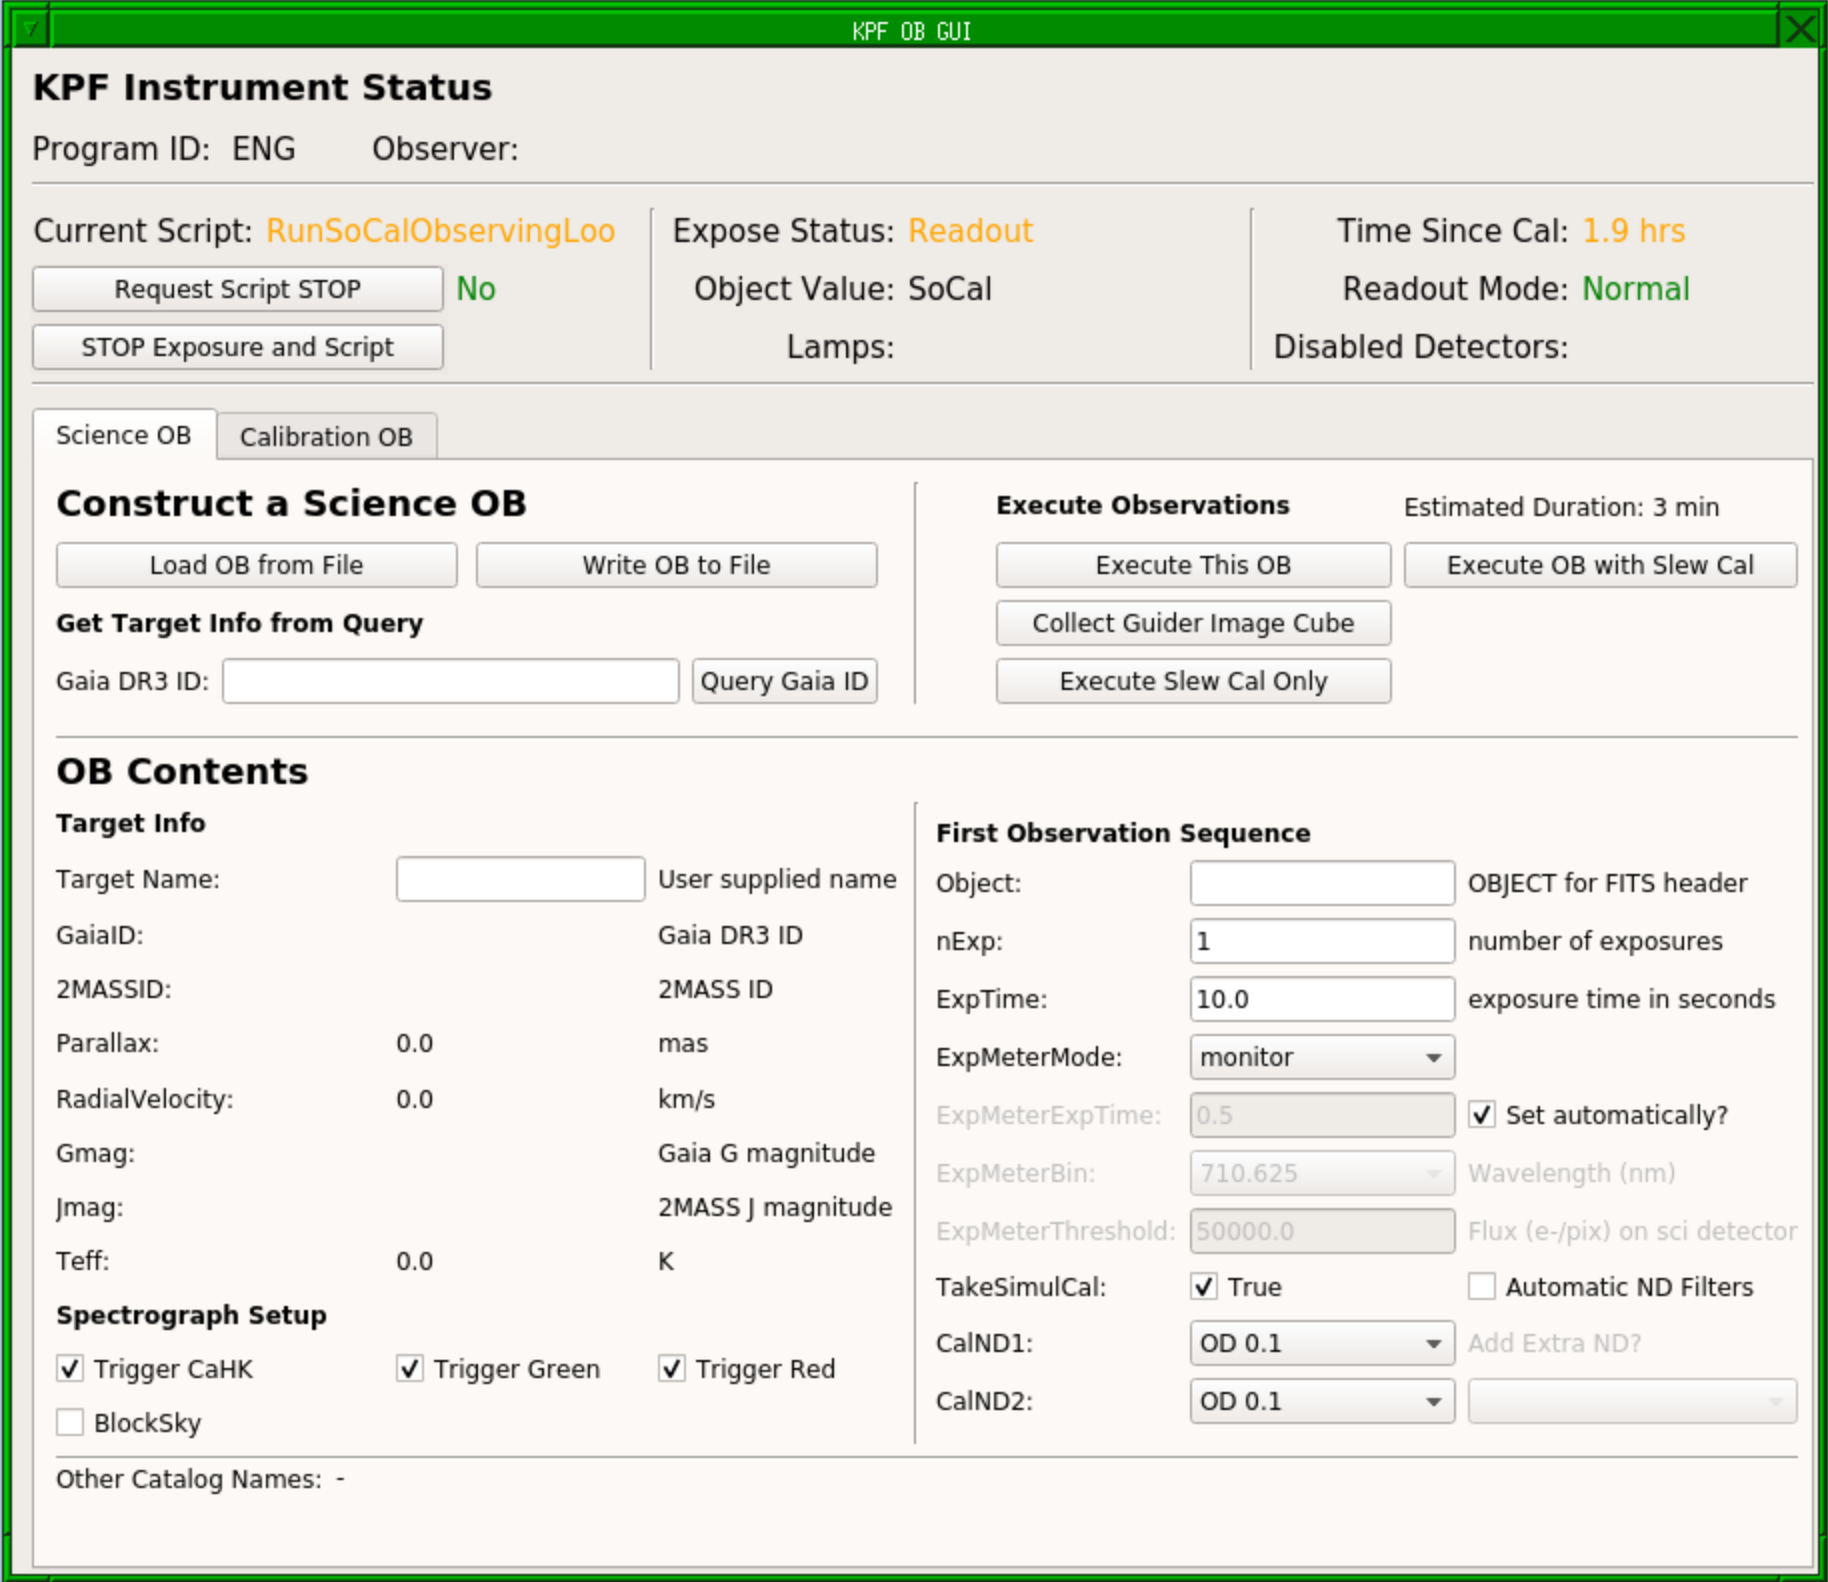
Task: Click Collect Guider Image Cube button
Action: click(1193, 623)
